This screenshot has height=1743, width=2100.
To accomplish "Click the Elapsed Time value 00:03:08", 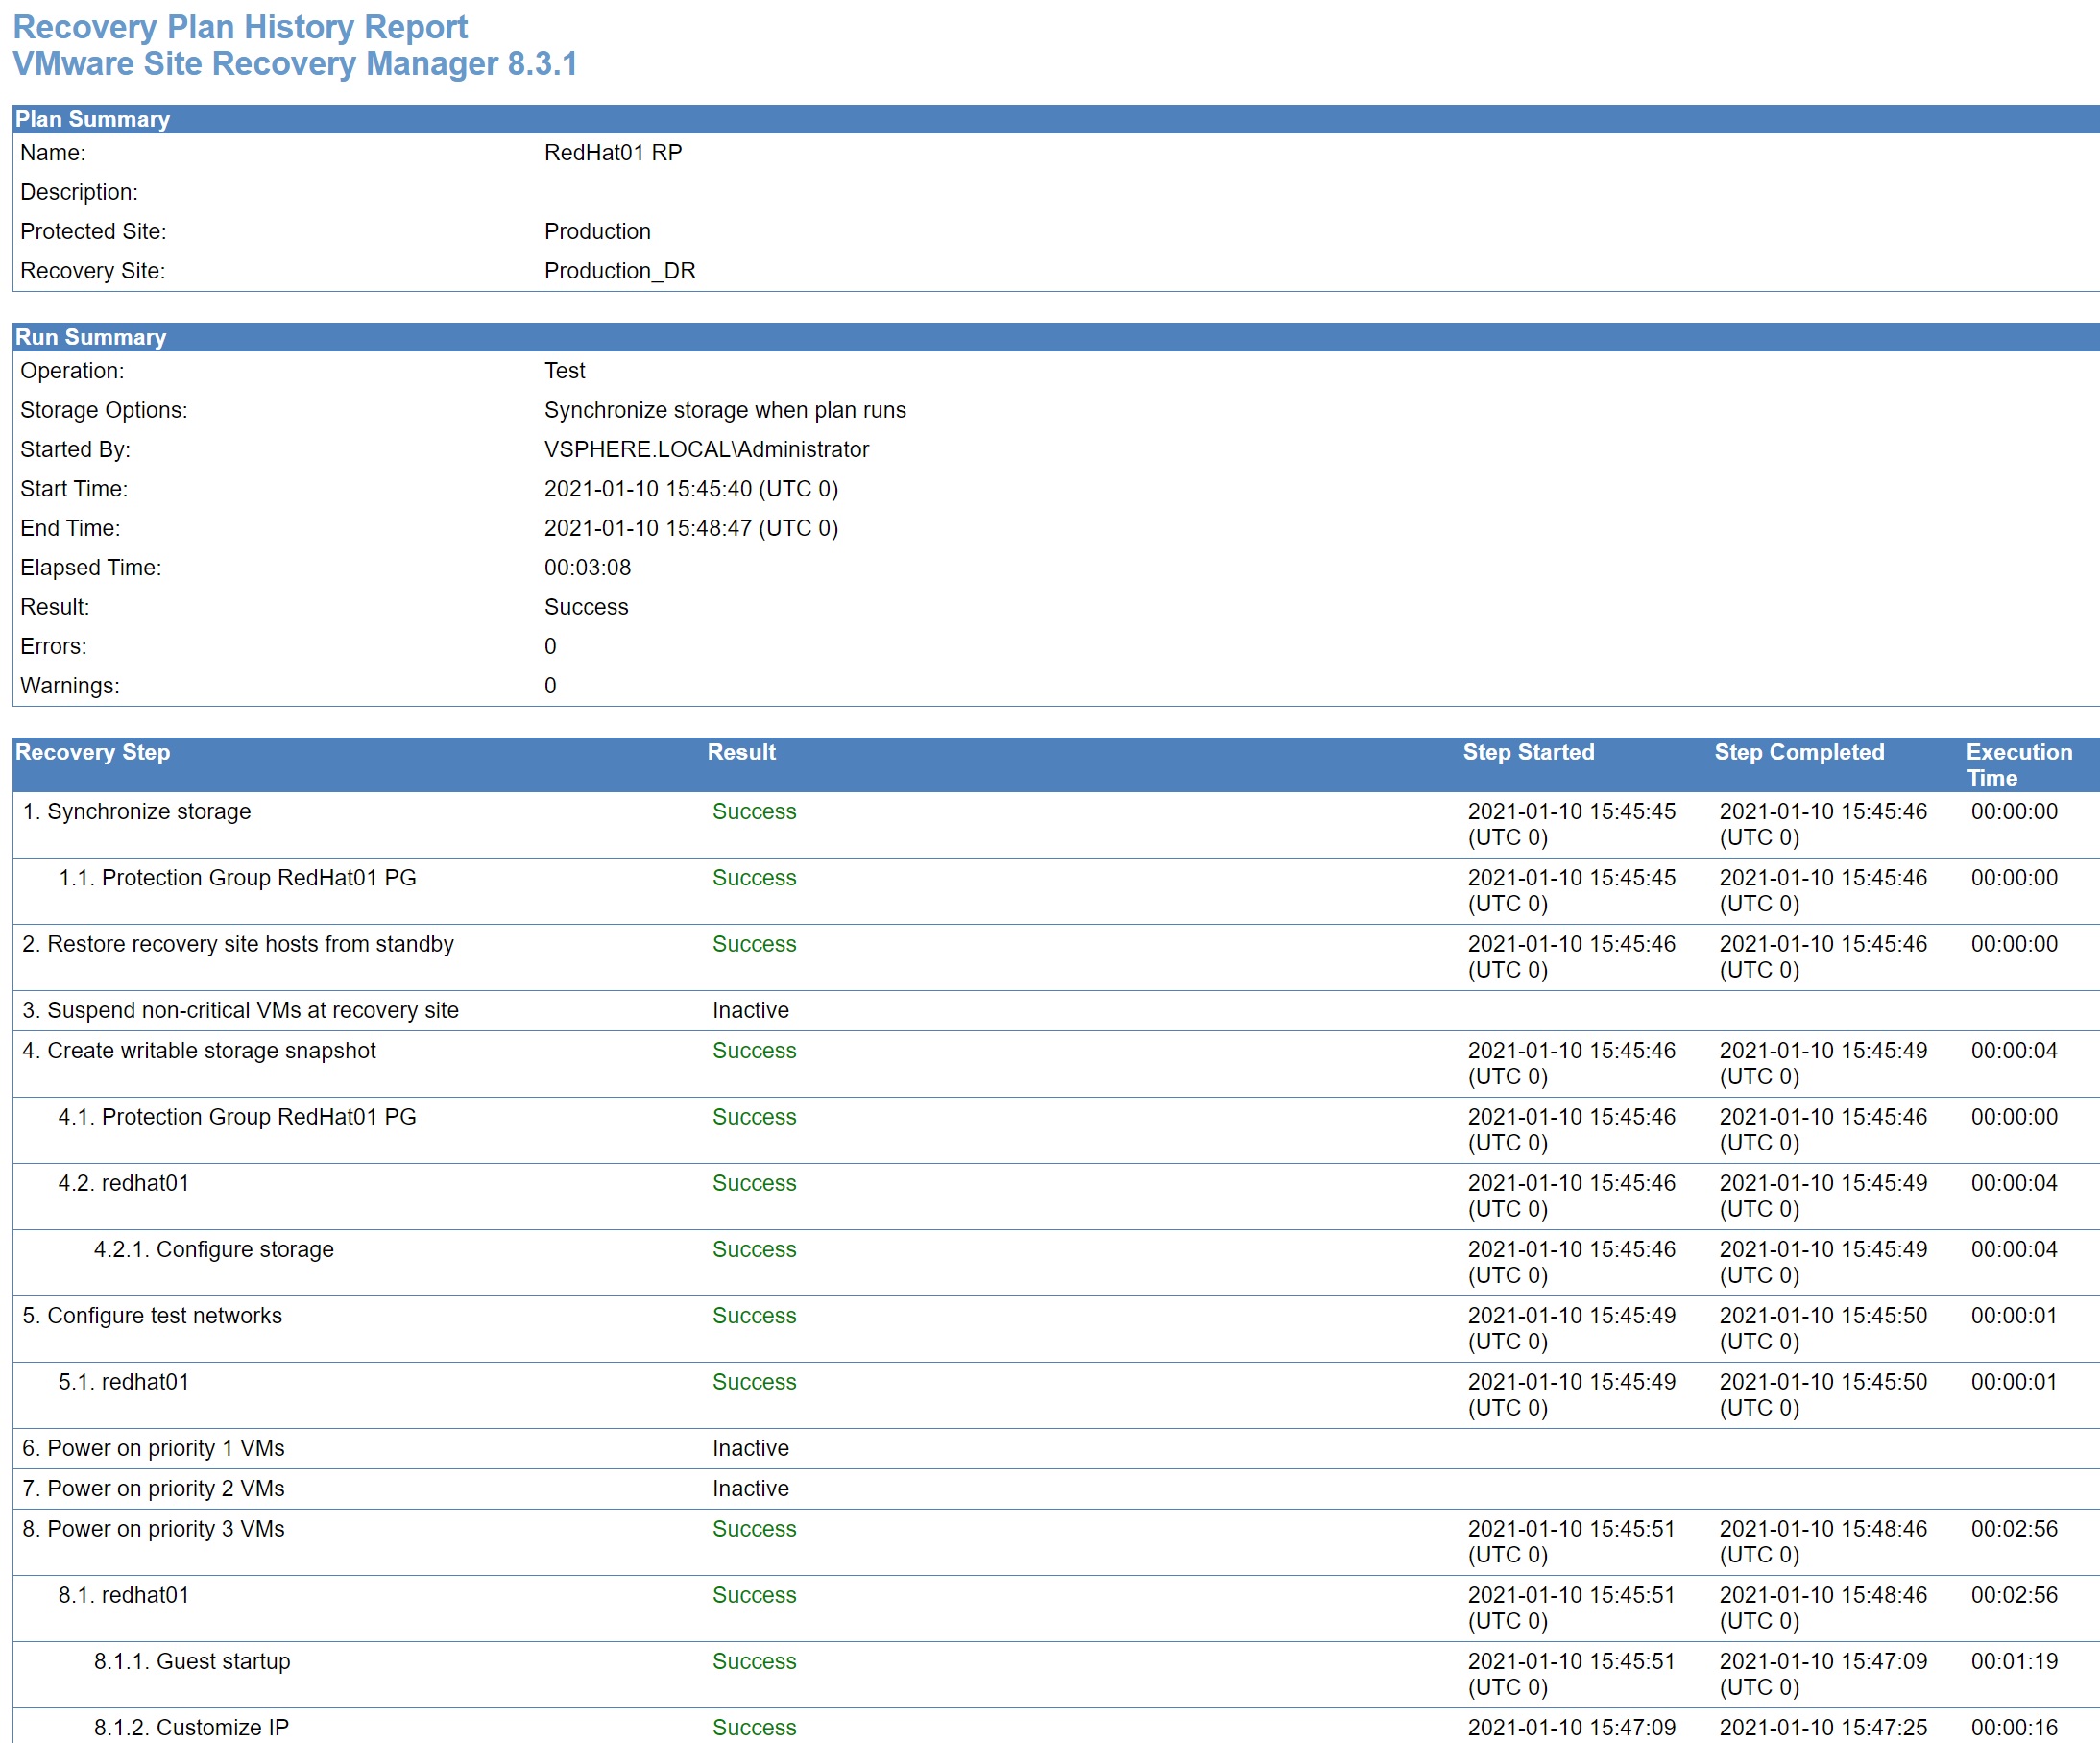I will tap(587, 568).
